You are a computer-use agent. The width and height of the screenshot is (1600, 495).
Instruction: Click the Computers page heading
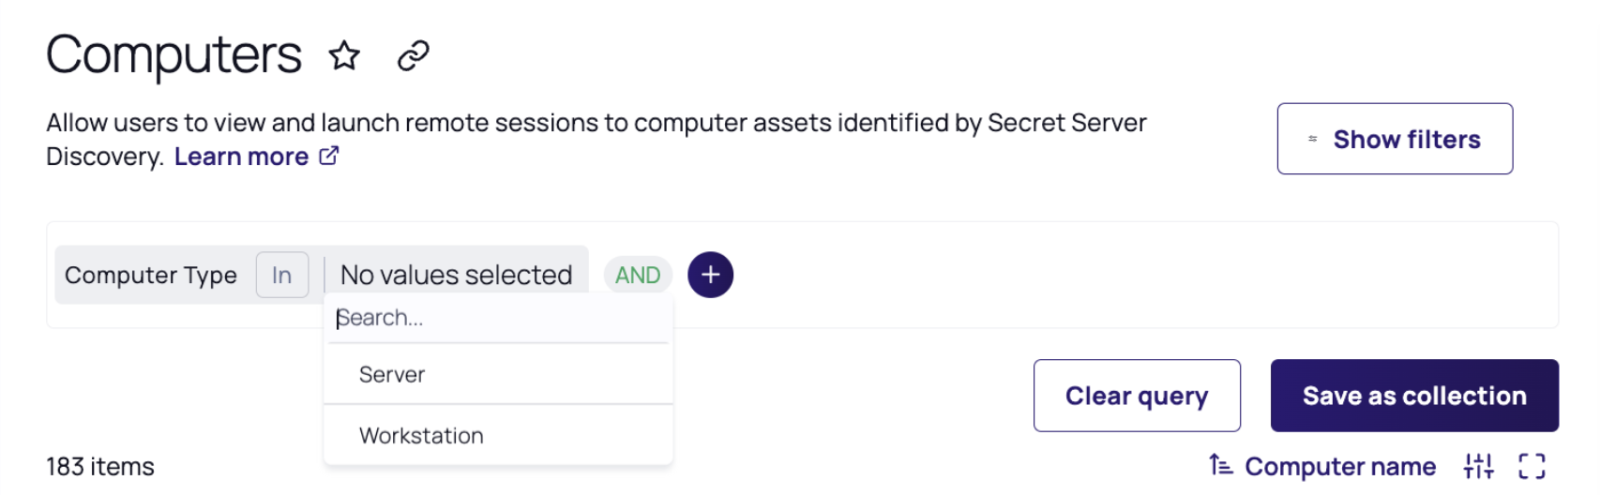coord(174,55)
